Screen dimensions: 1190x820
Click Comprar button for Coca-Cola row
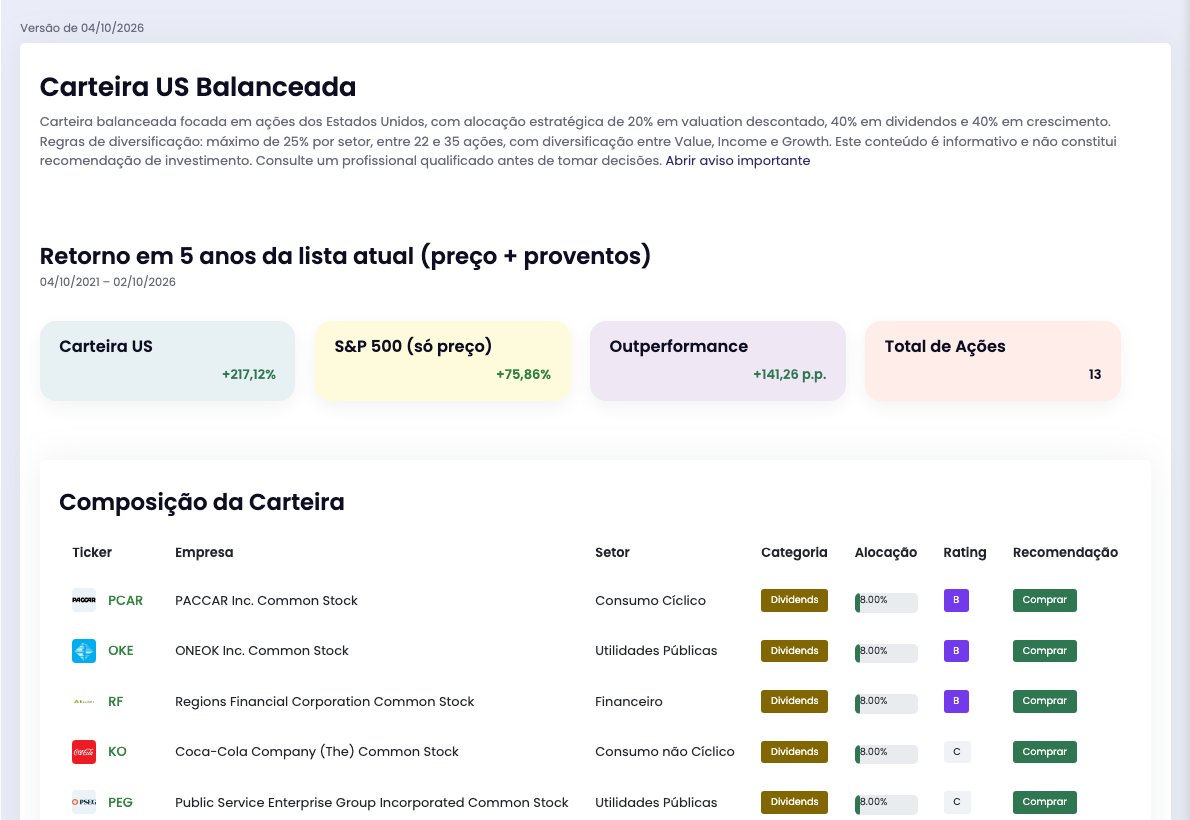point(1044,752)
